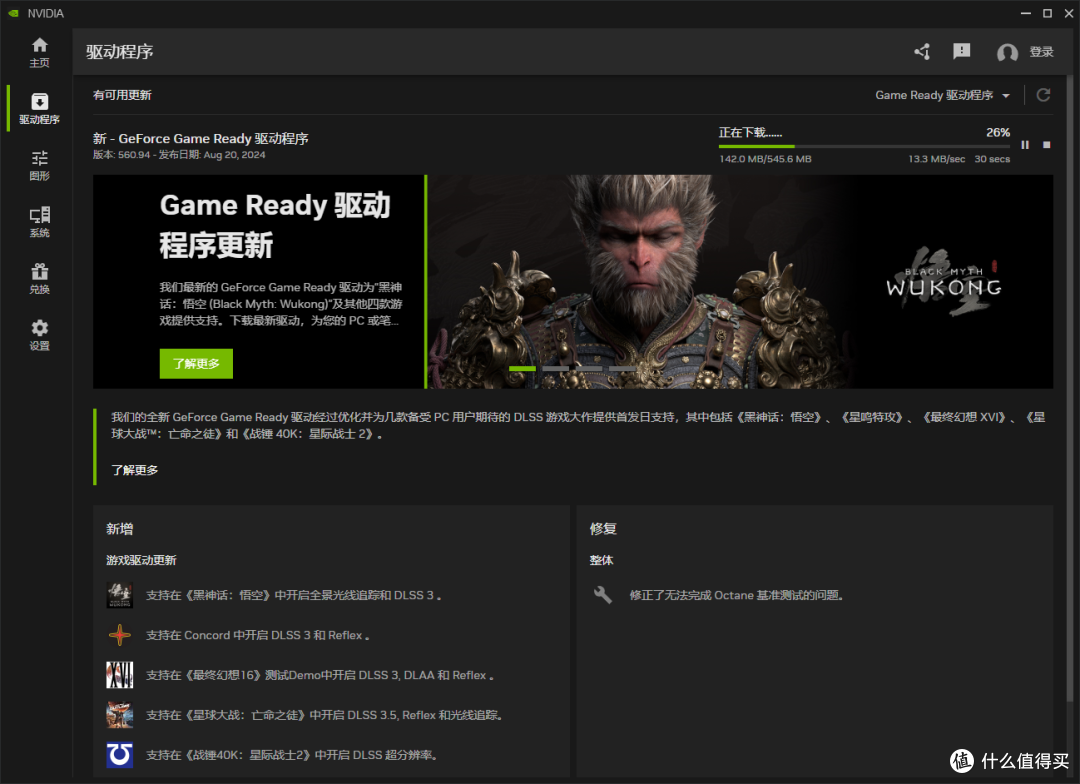Image resolution: width=1080 pixels, height=784 pixels.
Task: Refresh the driver updates list
Action: click(1043, 95)
